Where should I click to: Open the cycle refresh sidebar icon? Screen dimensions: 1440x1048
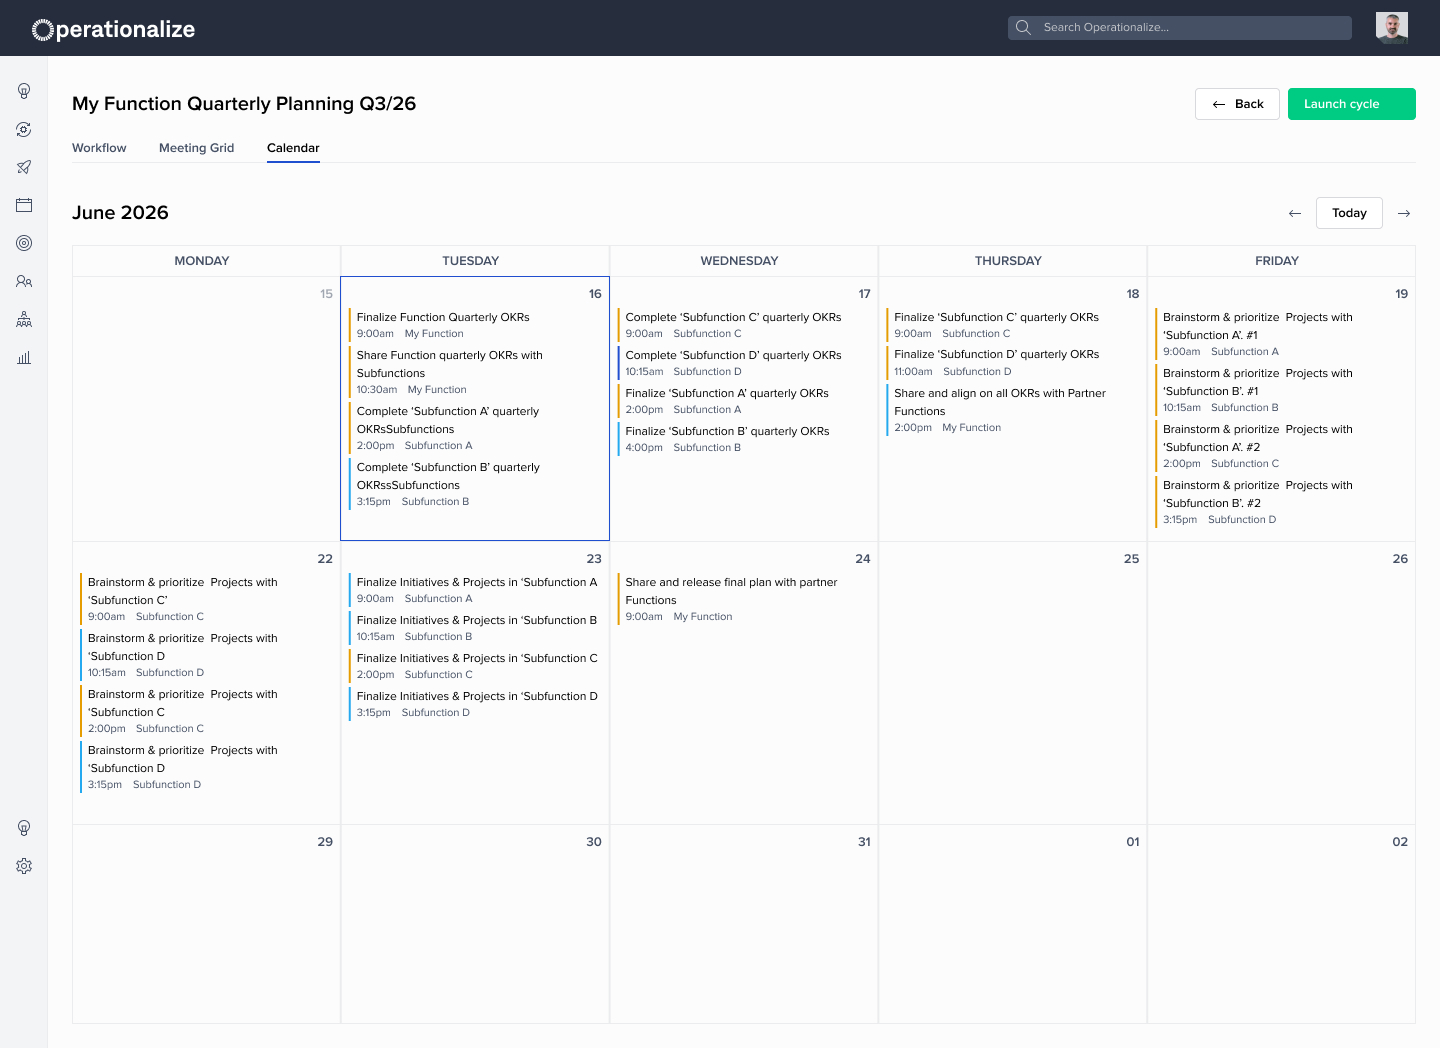coord(24,129)
